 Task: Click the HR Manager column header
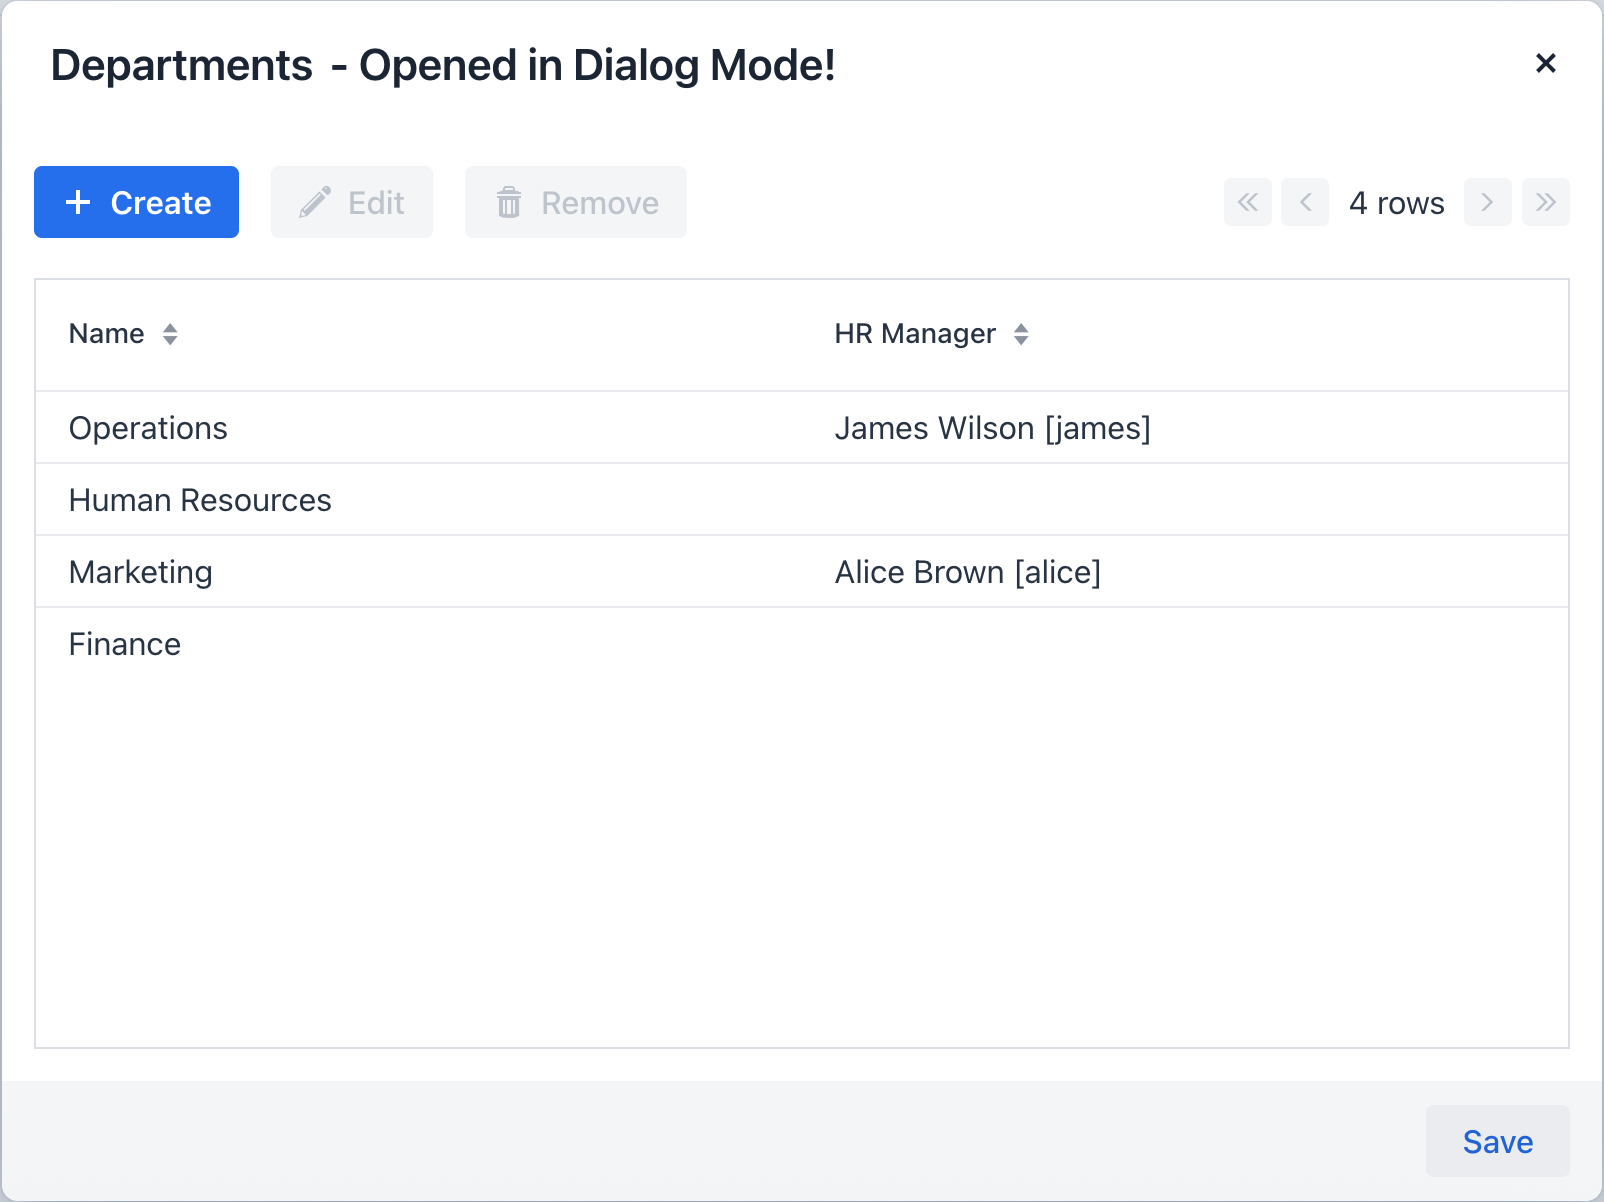point(915,334)
